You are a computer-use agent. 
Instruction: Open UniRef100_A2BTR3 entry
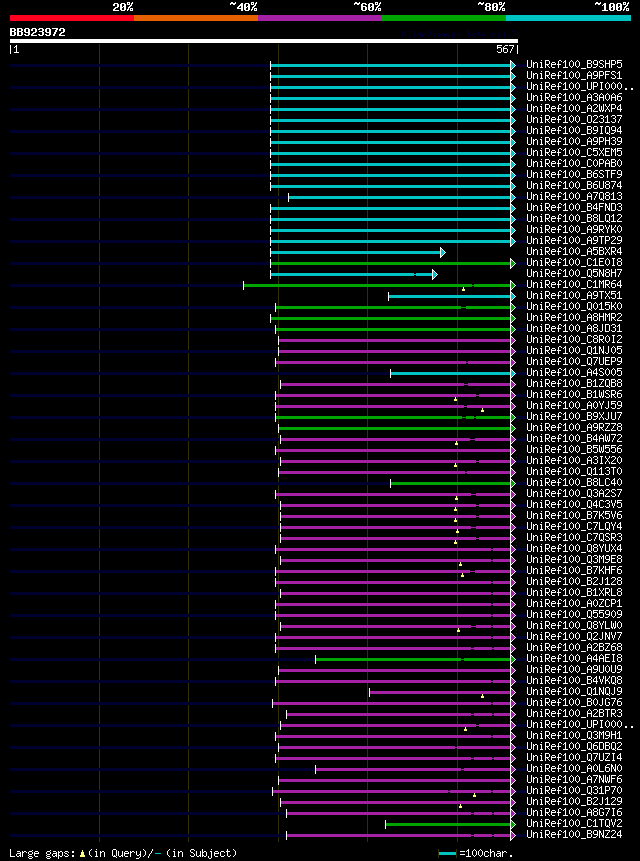coord(574,713)
